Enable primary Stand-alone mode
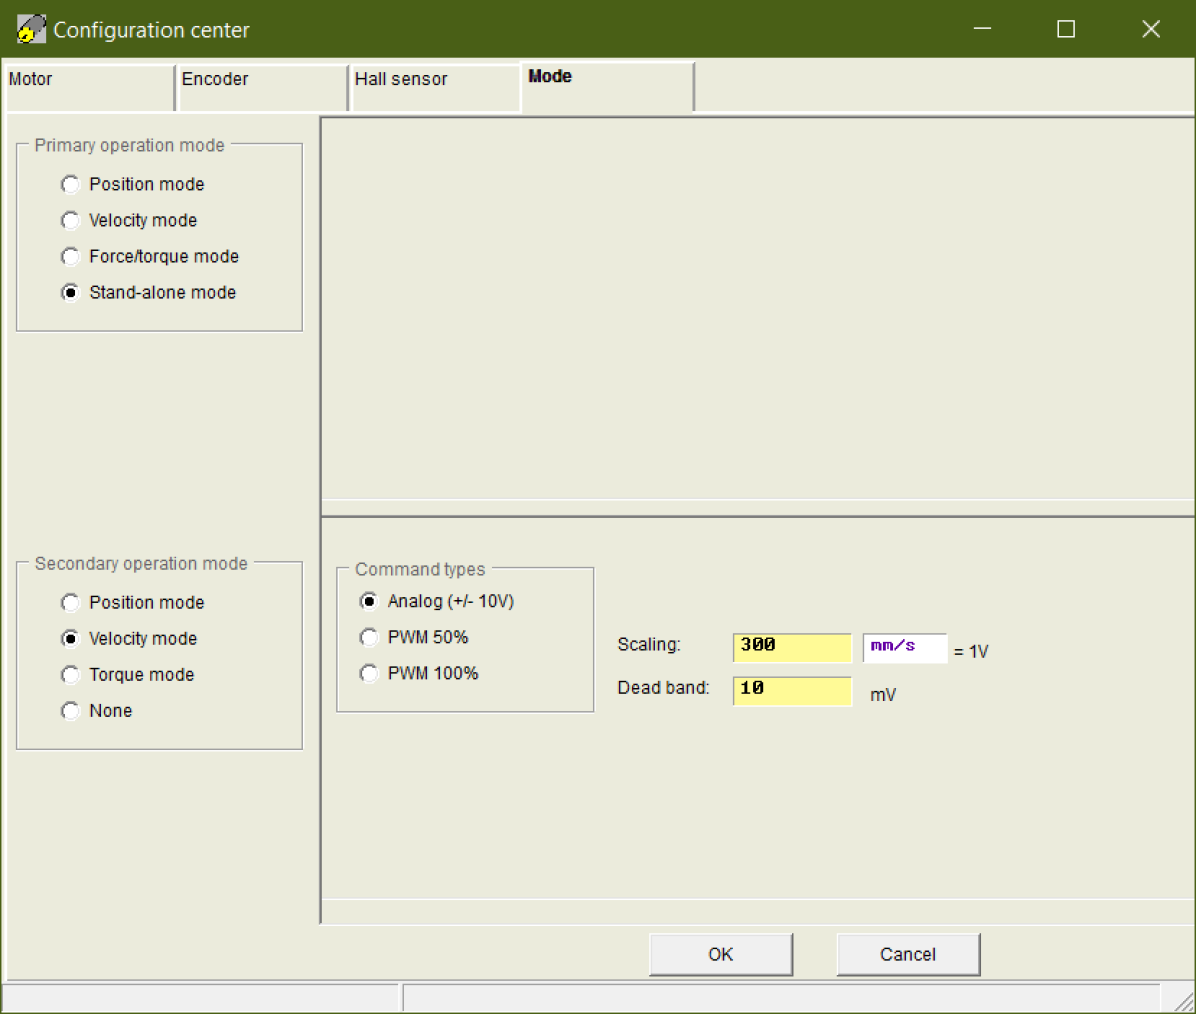 click(x=70, y=292)
